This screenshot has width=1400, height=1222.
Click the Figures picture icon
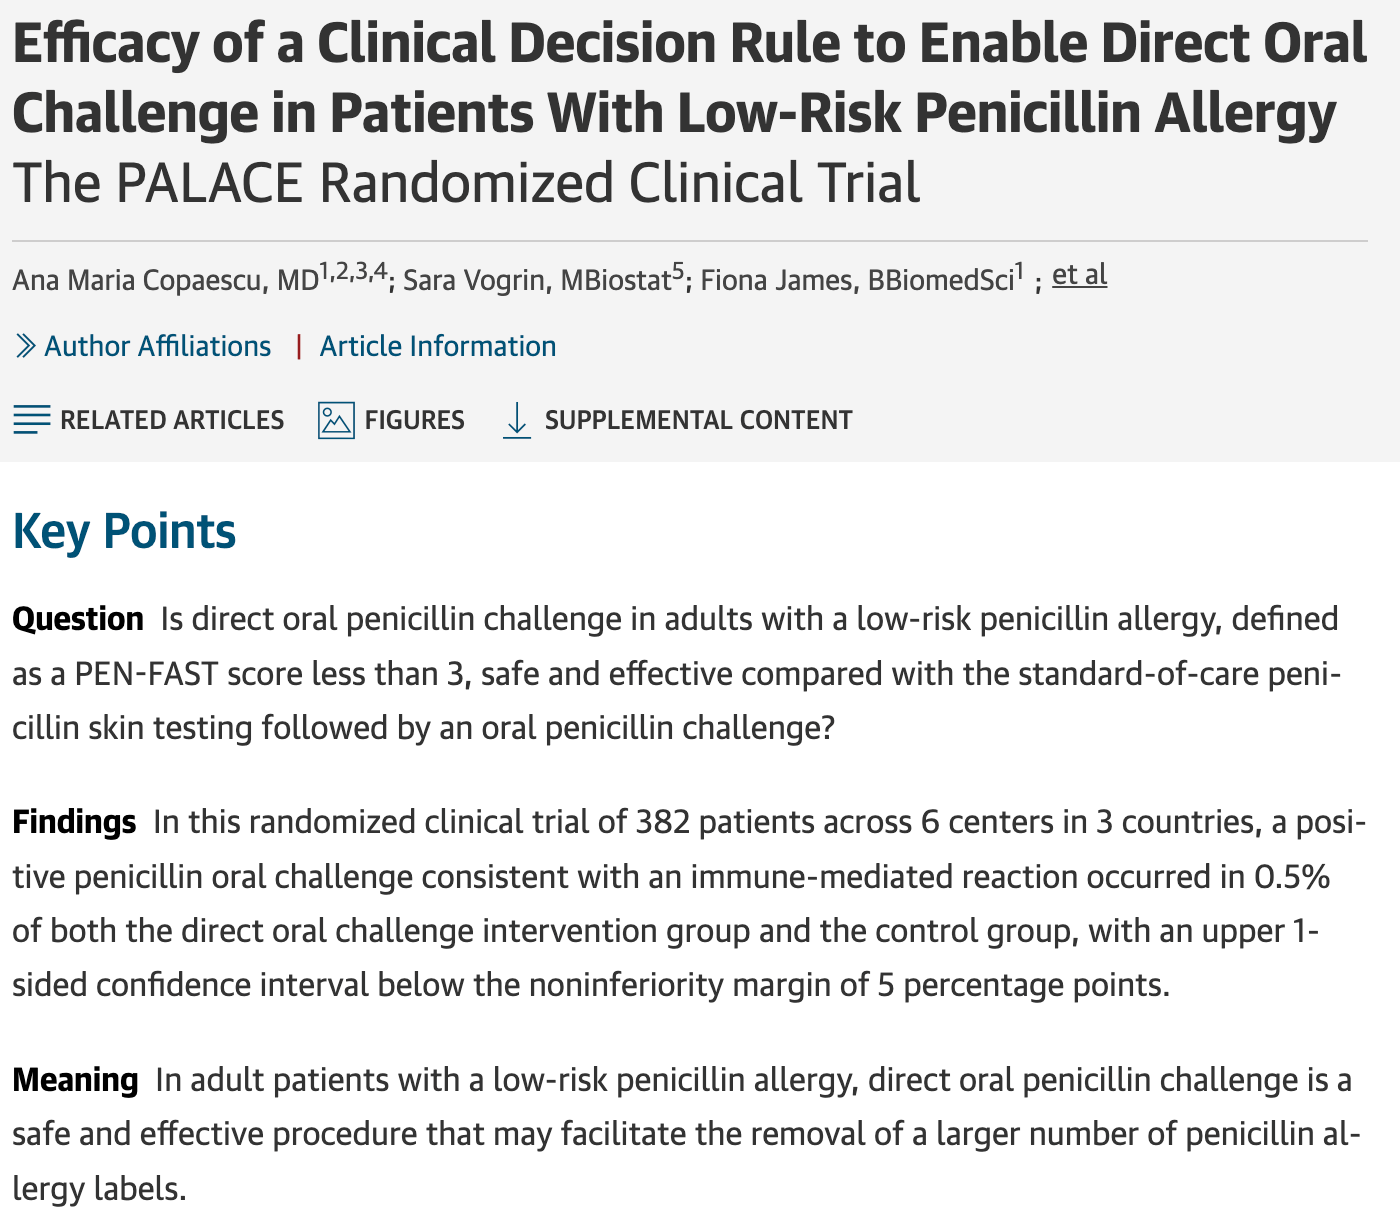point(336,420)
